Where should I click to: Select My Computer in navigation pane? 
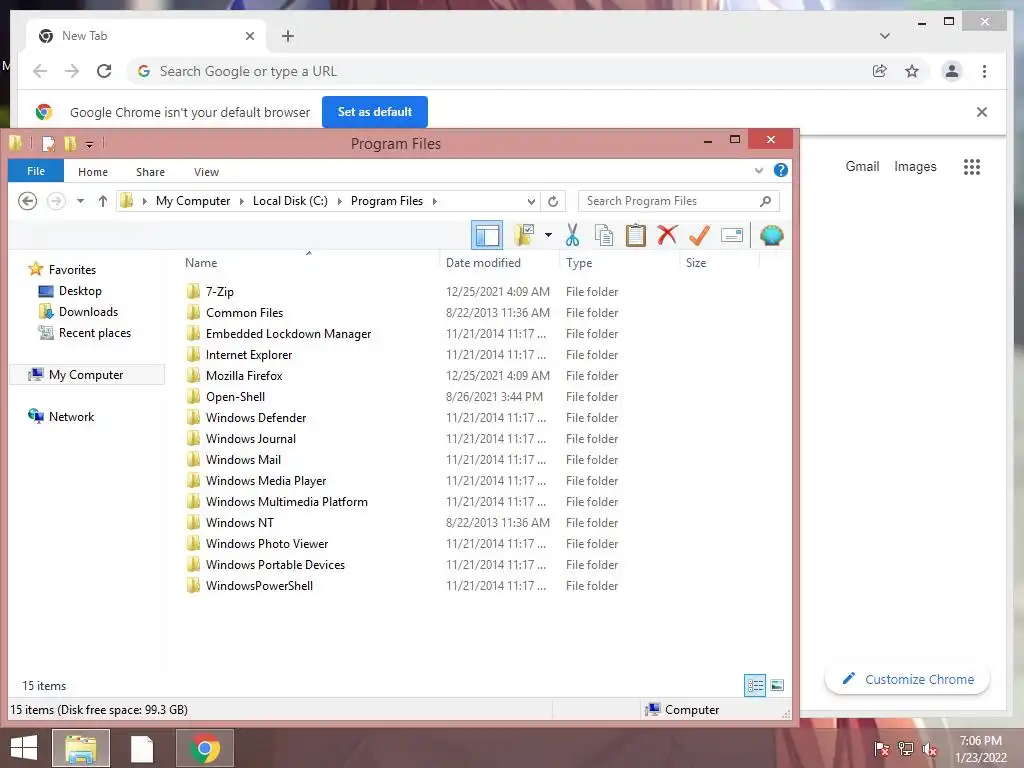click(87, 375)
